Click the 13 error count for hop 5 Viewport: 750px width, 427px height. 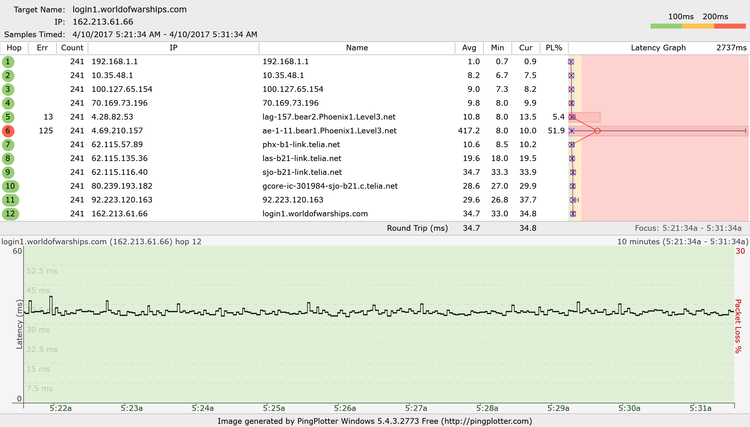(48, 117)
